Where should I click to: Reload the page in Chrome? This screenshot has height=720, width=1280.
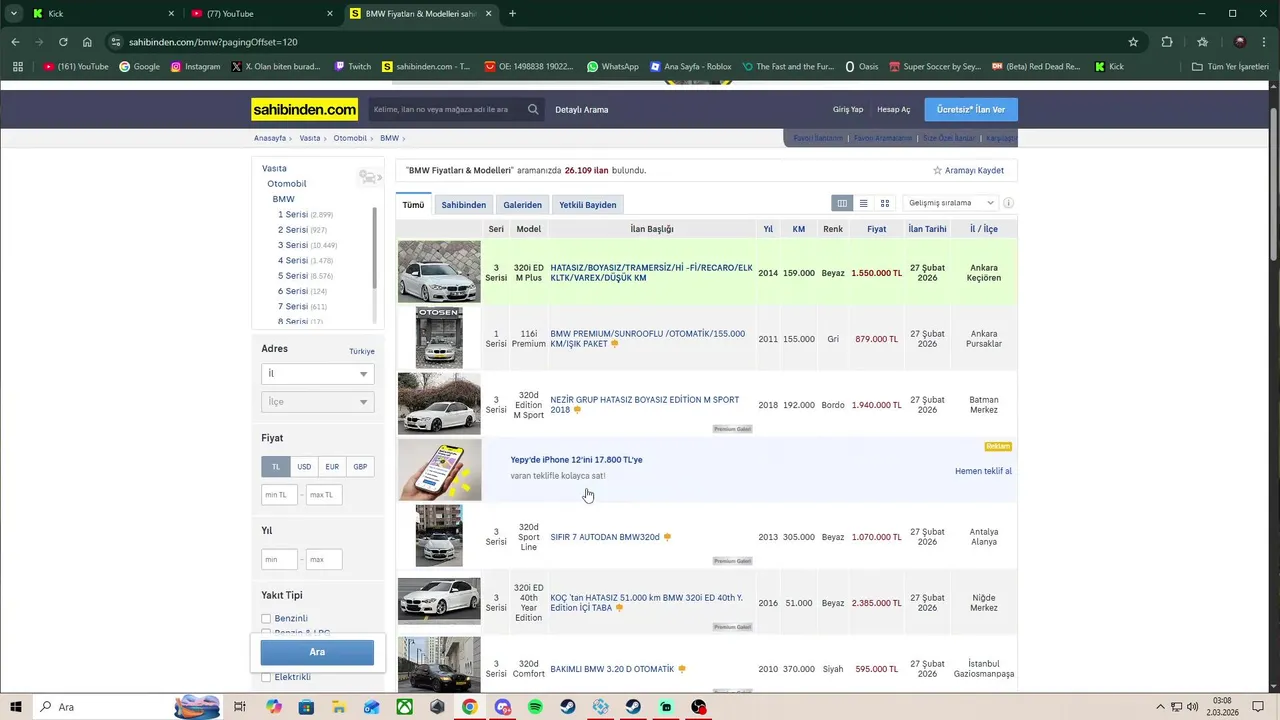[x=63, y=42]
